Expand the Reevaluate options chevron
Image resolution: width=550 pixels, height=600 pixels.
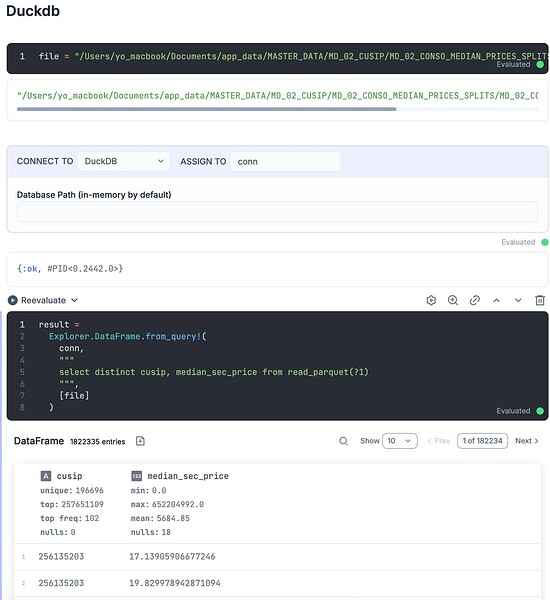(x=74, y=300)
